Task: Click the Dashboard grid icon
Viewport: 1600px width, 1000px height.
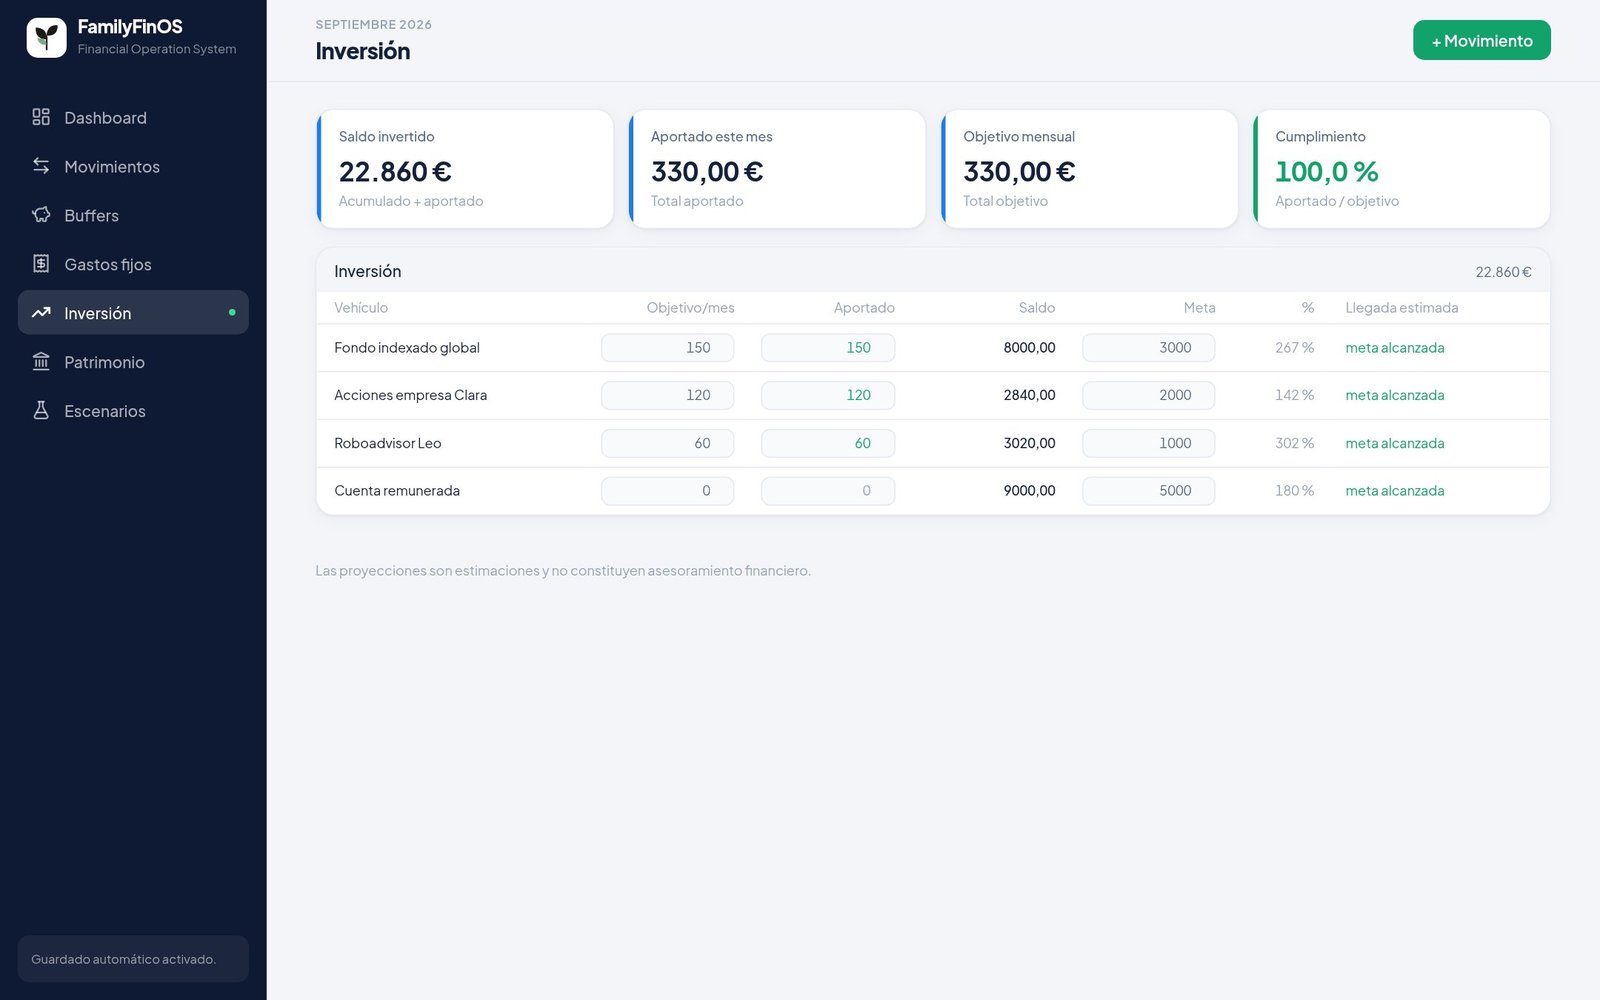Action: click(41, 117)
